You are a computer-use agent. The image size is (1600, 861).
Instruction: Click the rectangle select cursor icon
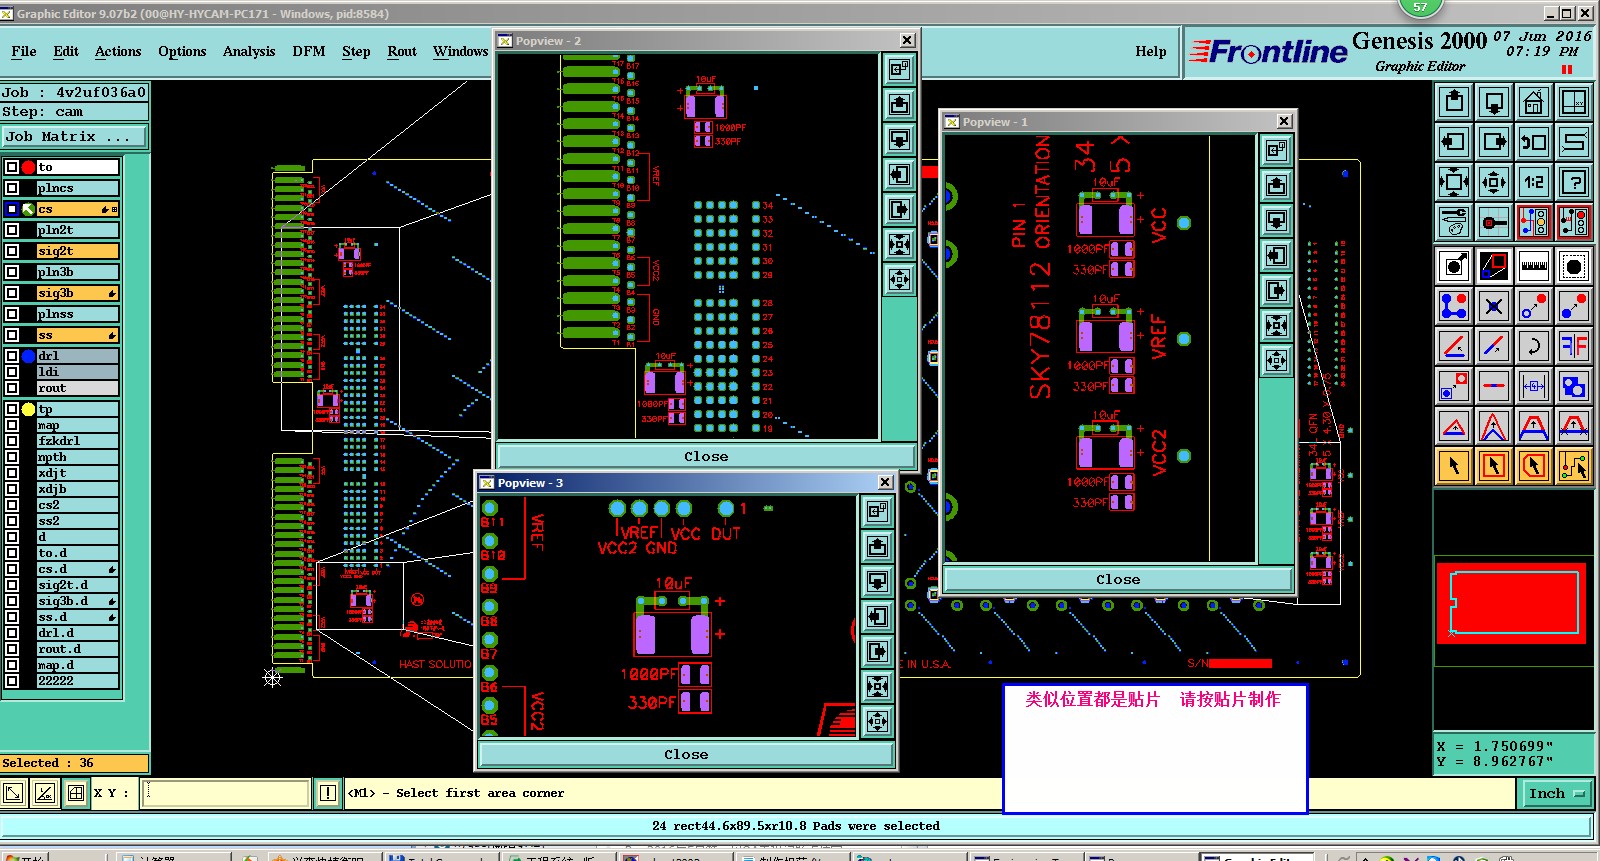[1494, 466]
